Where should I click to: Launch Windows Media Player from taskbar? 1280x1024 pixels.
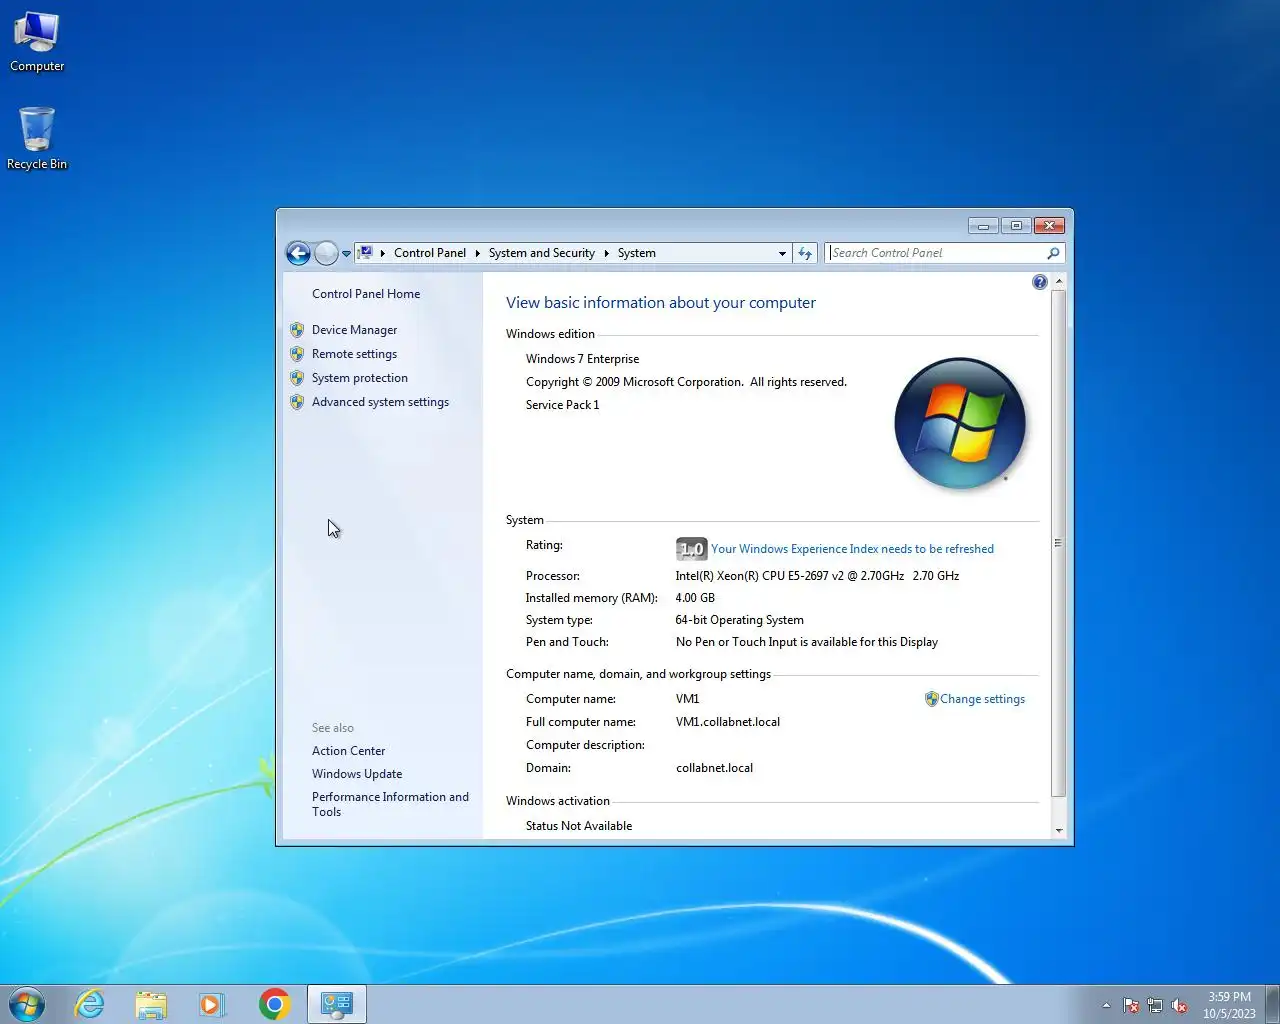[212, 1004]
